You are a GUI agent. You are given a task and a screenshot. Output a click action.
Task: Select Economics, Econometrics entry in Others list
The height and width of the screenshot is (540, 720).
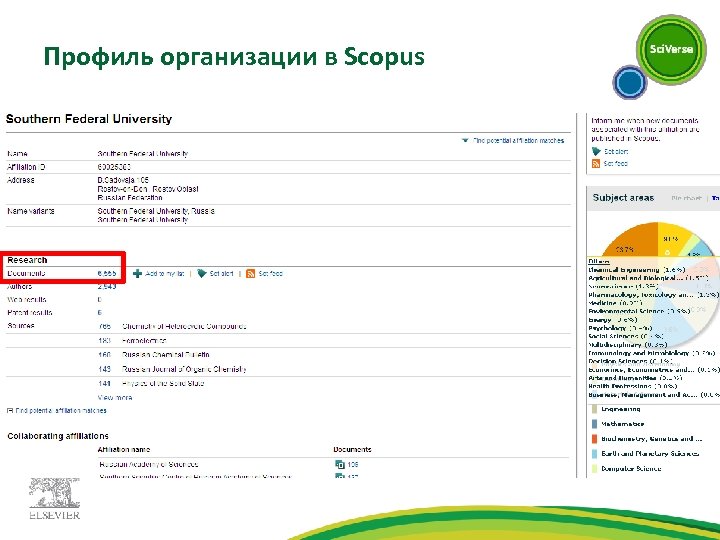coord(654,370)
